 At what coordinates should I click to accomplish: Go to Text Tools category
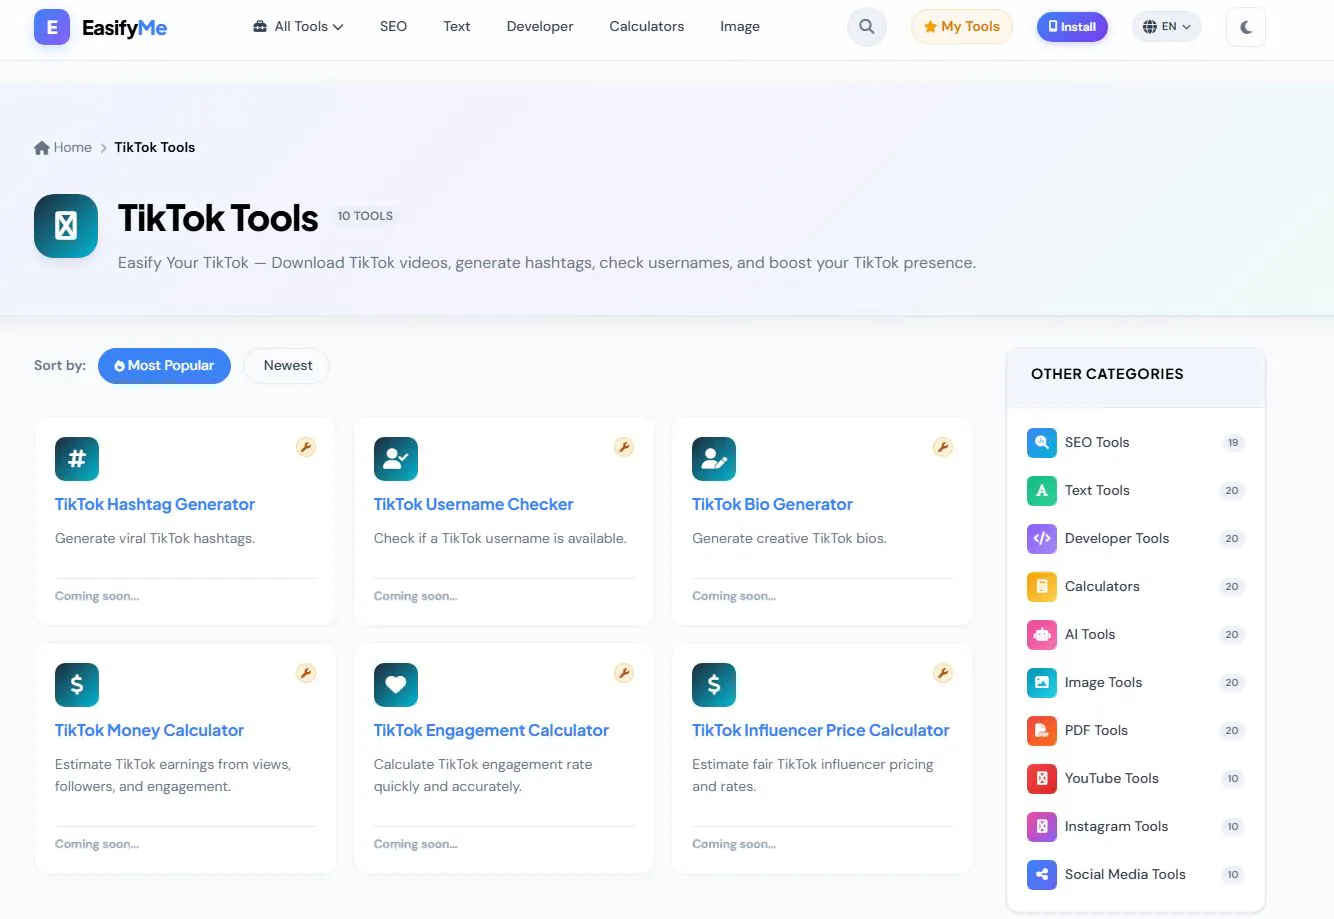point(1136,491)
